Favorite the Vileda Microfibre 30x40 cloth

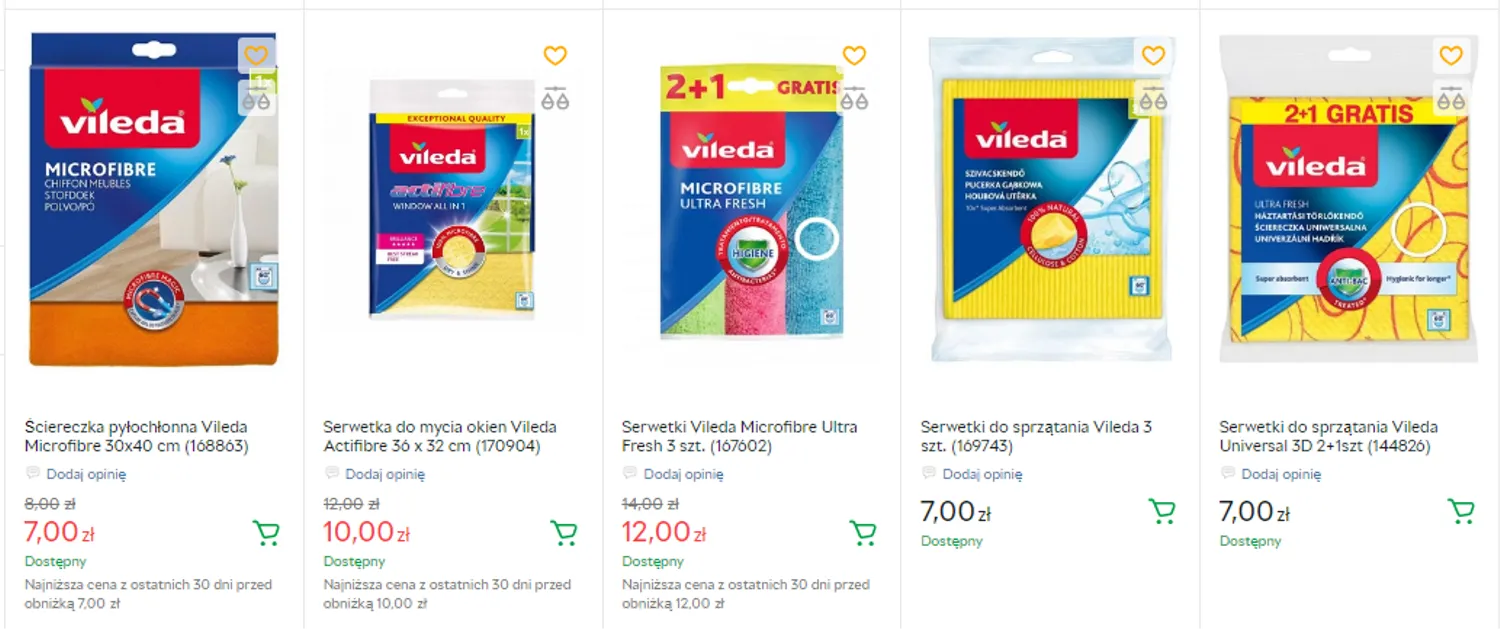257,56
